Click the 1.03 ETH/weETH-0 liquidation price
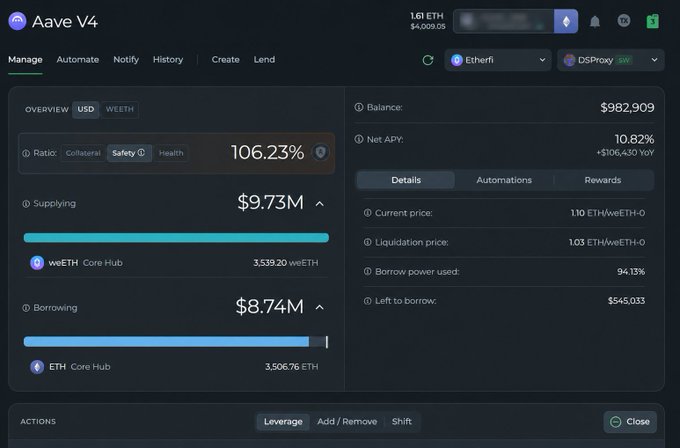This screenshot has width=680, height=448. pos(607,242)
